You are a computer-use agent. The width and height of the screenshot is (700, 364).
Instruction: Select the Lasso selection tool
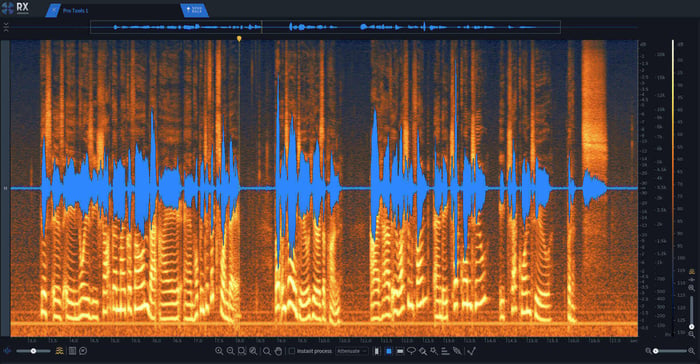(412, 351)
